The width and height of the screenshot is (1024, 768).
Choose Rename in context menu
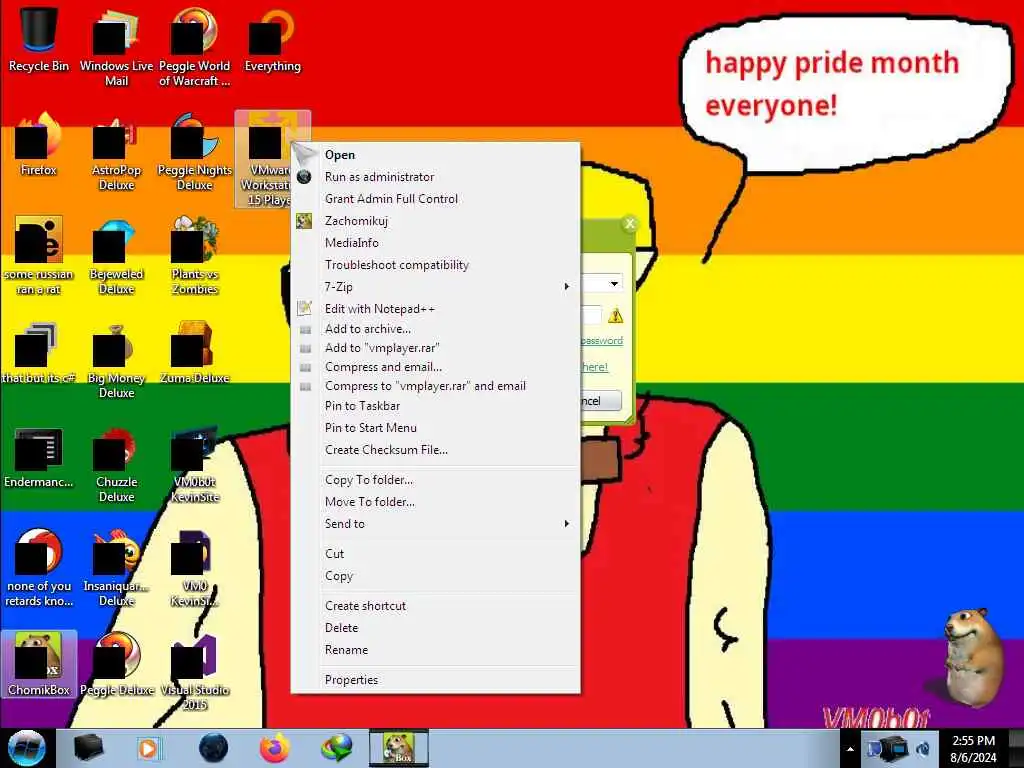click(435, 650)
